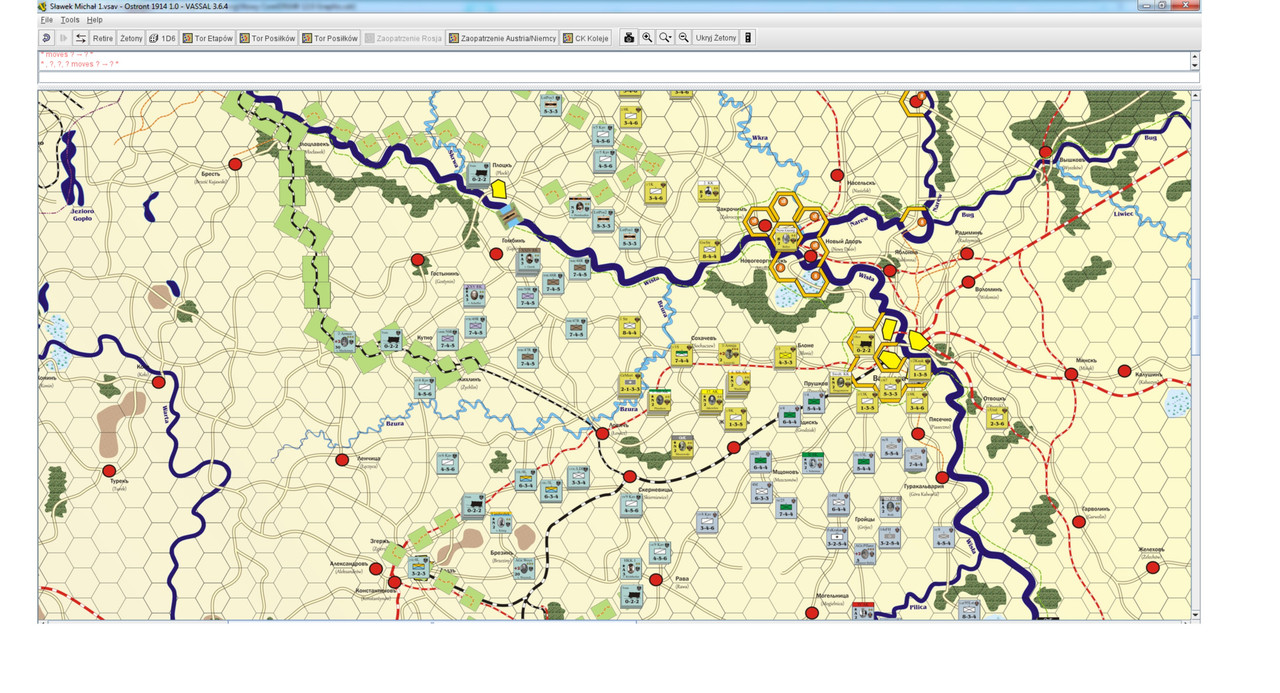Open Zaopatrzenie Austria/Niemcy supply window
Viewport: 1280px width, 693px height.
click(x=502, y=38)
